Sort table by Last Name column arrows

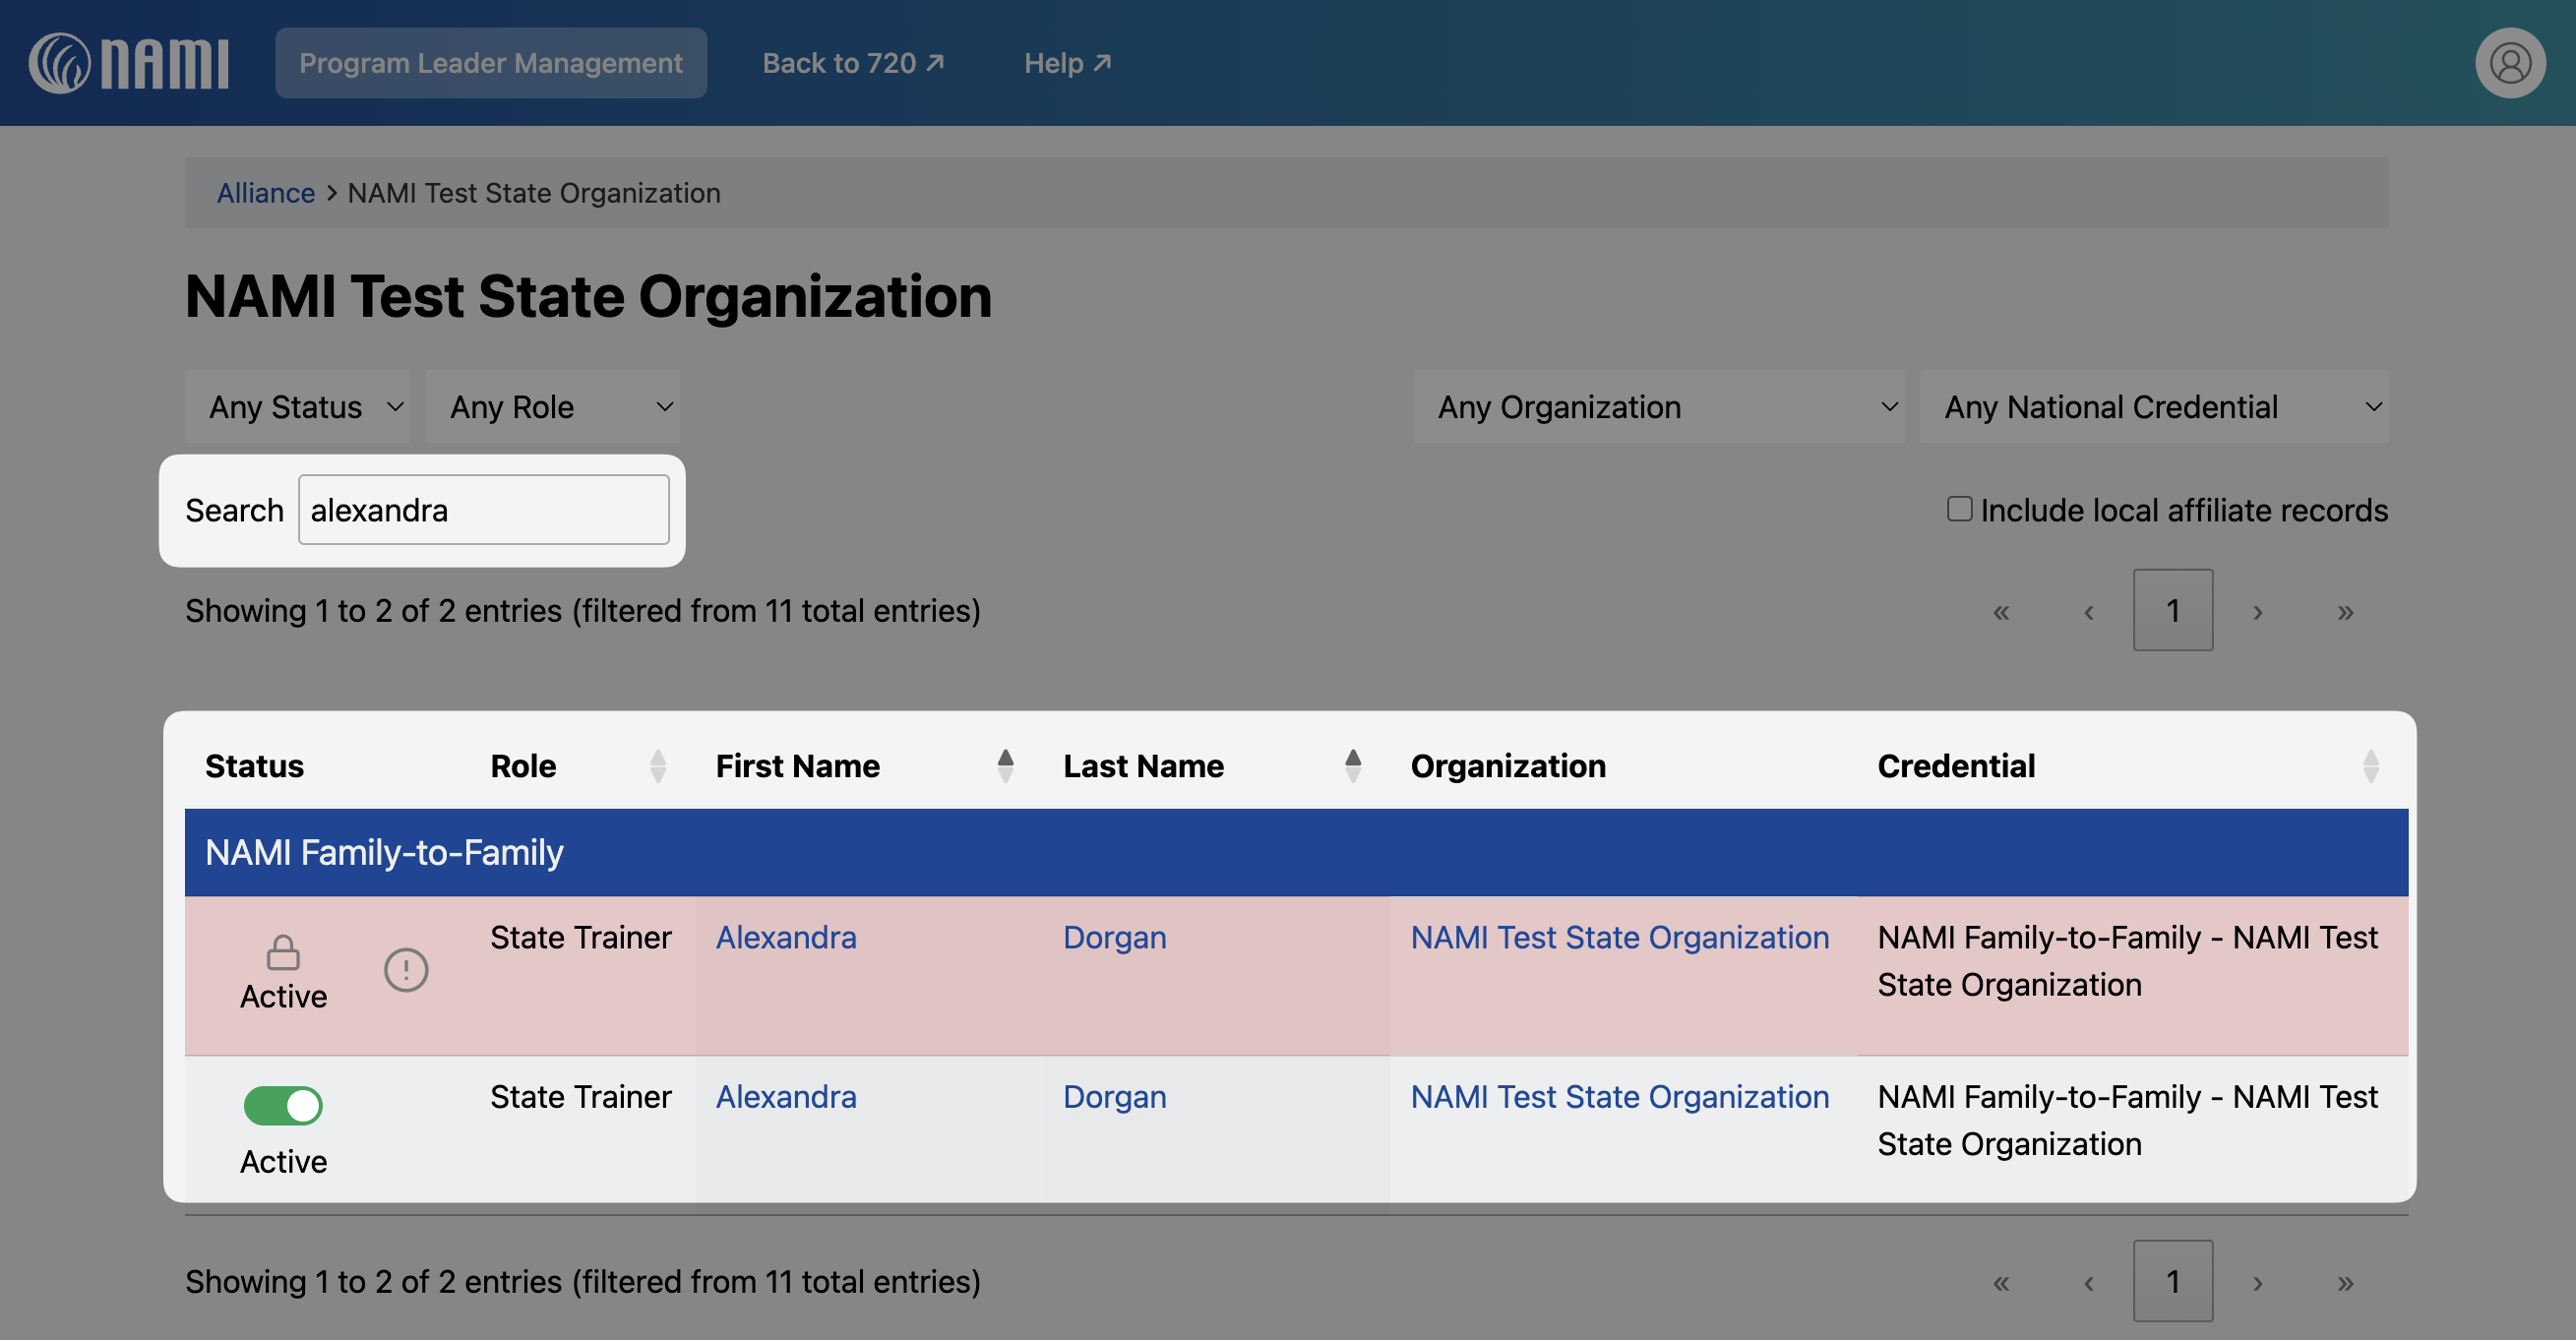click(x=1352, y=766)
